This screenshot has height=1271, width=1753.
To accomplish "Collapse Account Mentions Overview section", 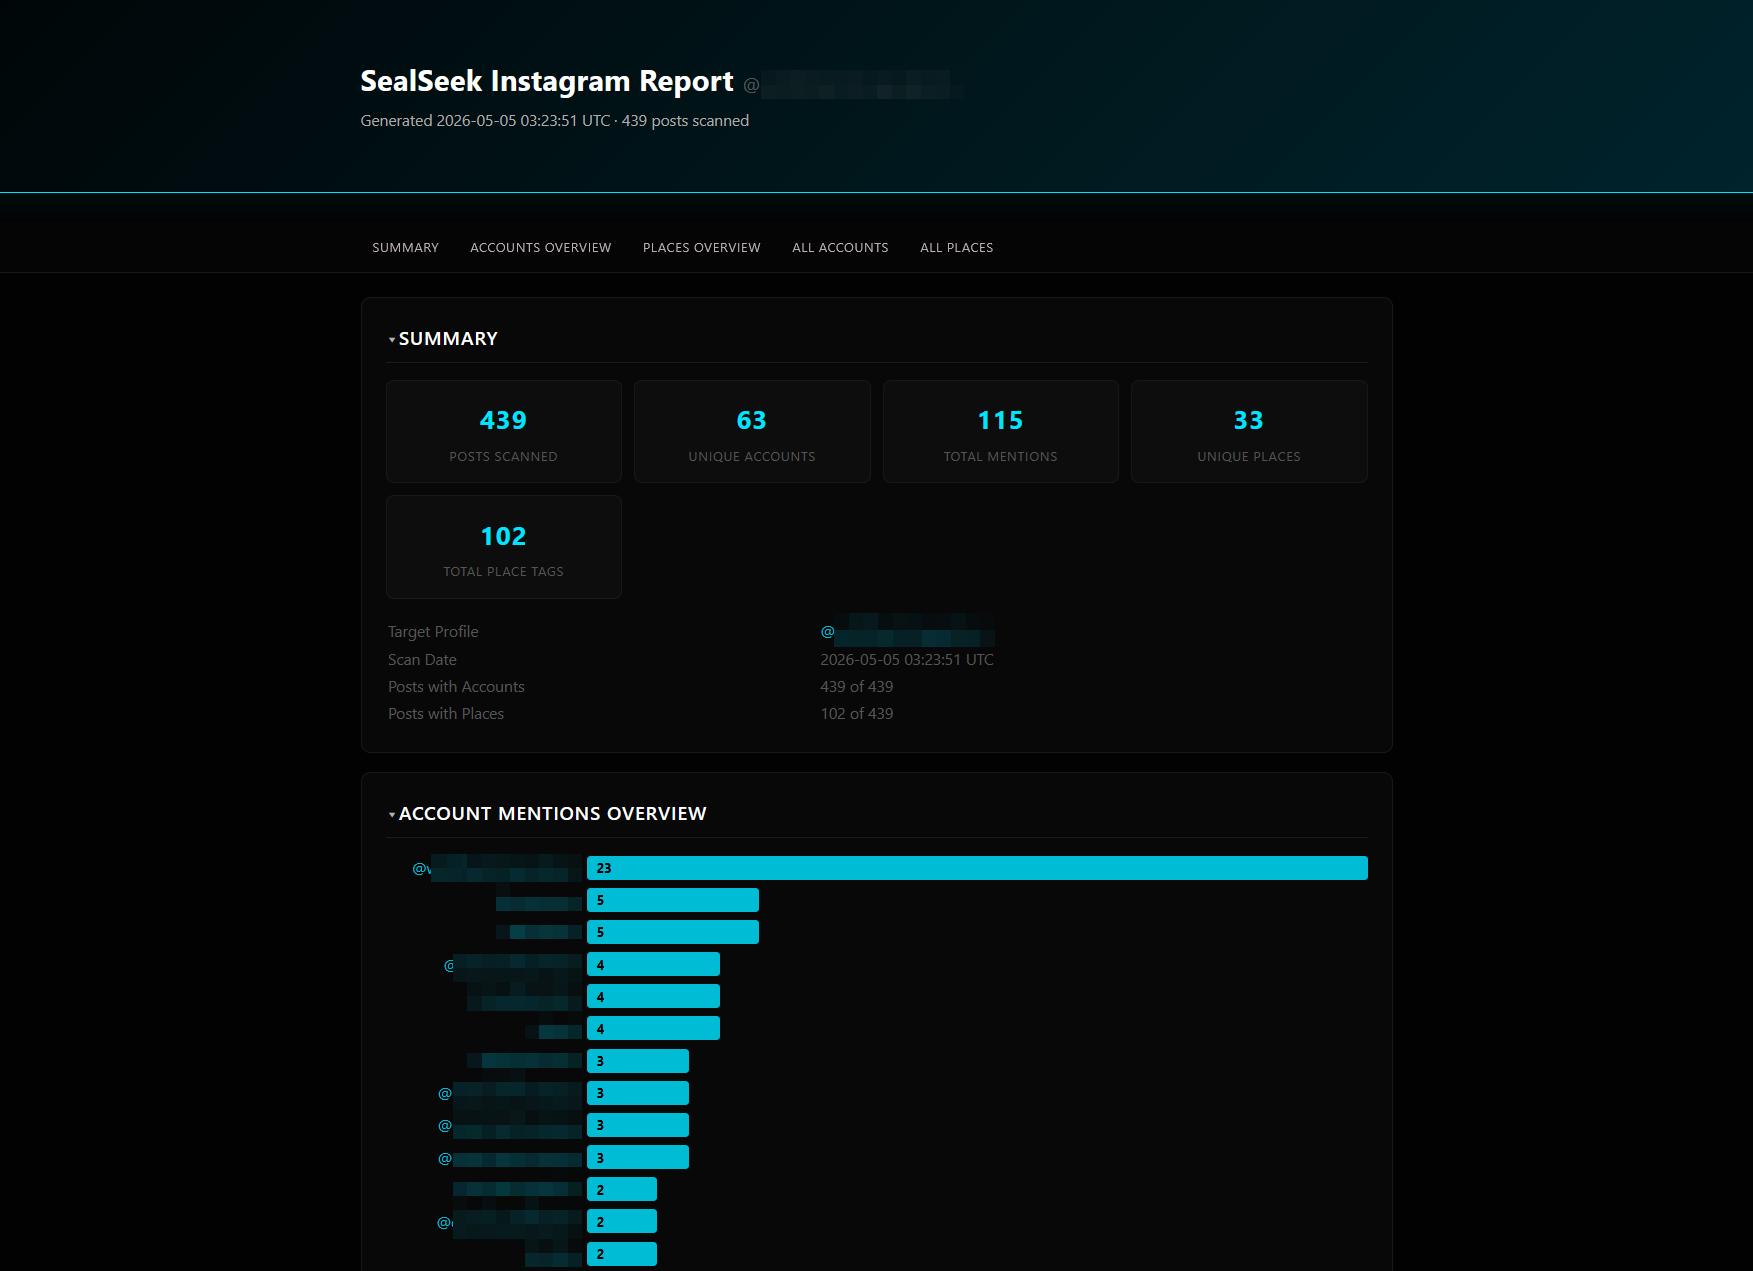I will [x=392, y=815].
